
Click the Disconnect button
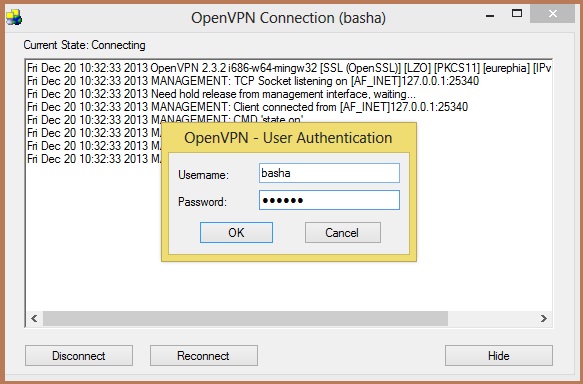click(79, 356)
